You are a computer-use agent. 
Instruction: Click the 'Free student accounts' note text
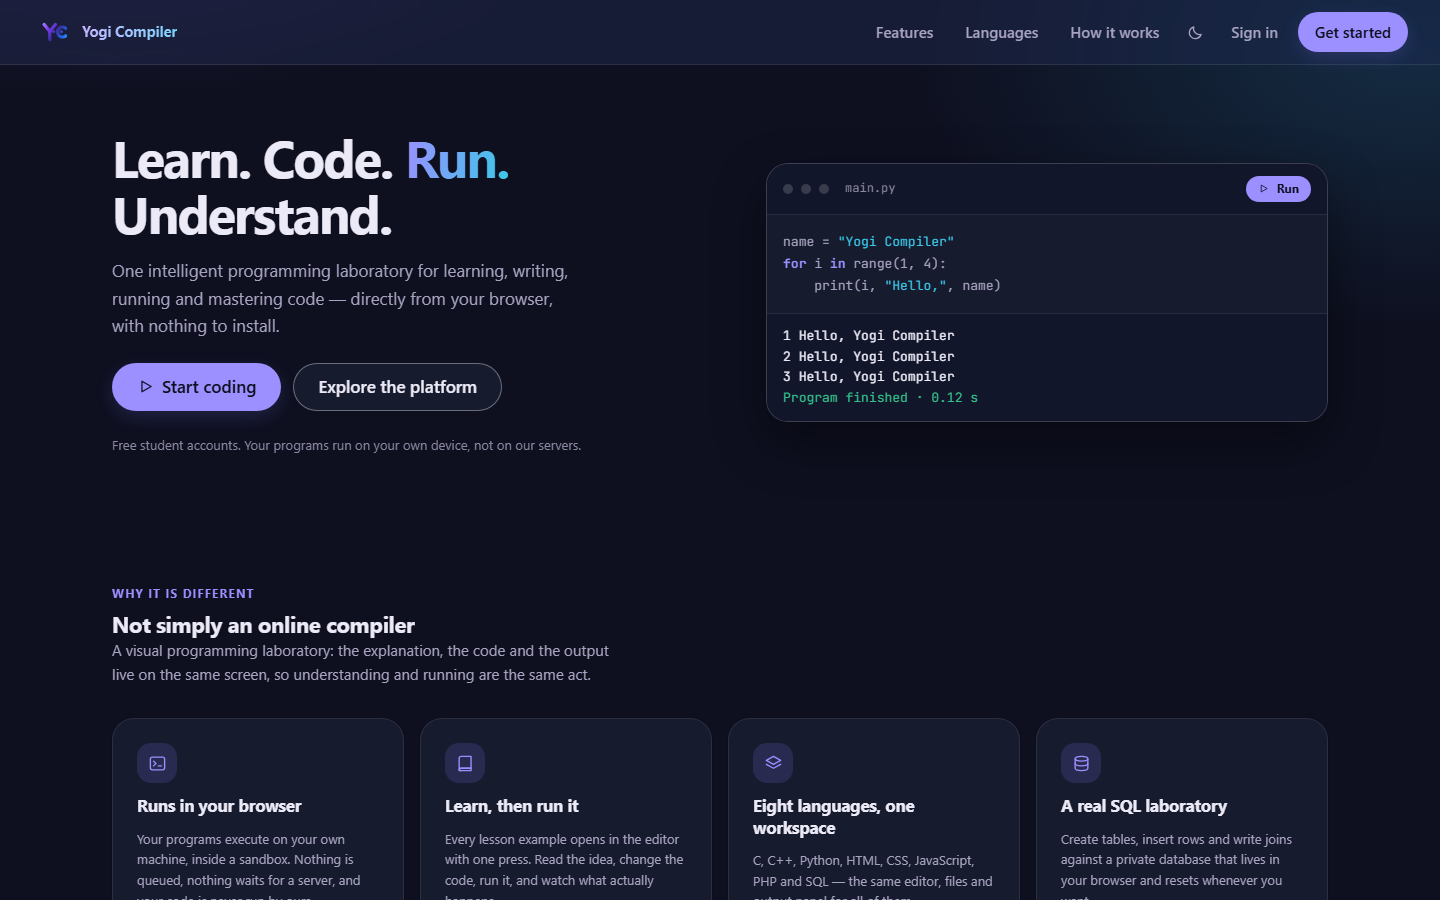(346, 446)
